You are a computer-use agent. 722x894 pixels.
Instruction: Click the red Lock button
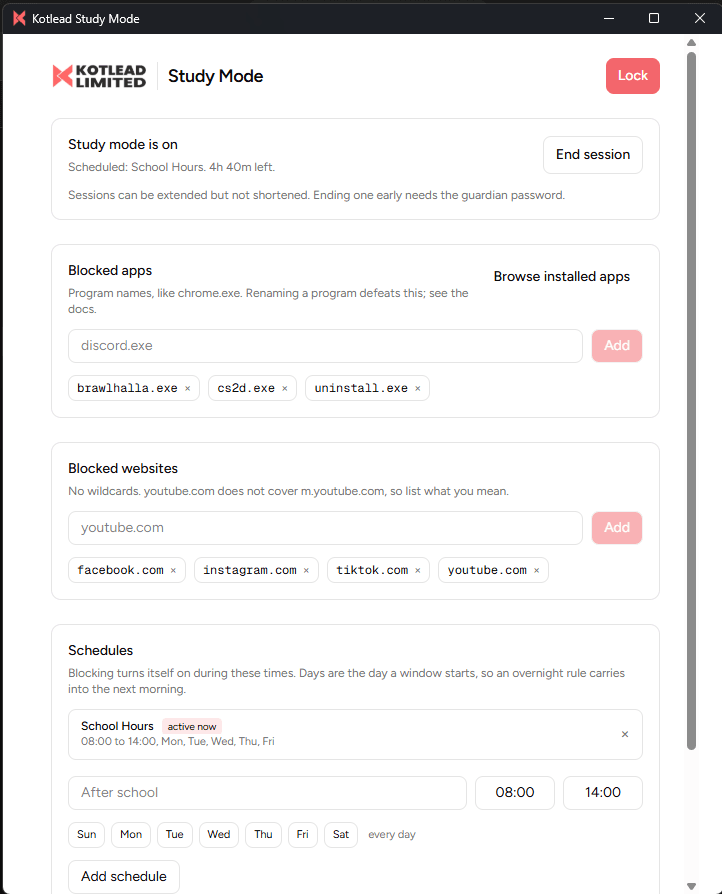[x=633, y=76]
